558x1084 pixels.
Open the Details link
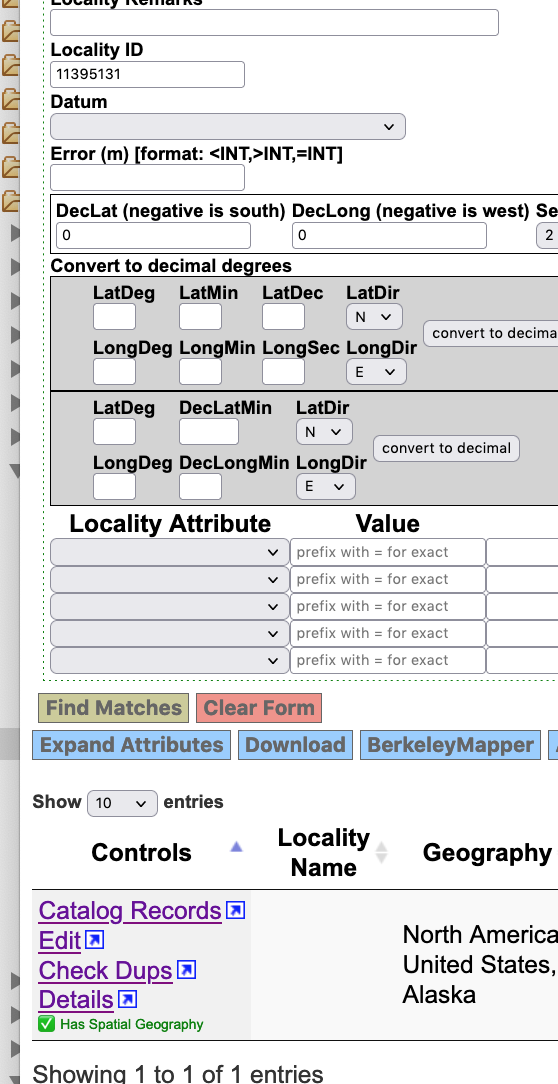tap(76, 1000)
